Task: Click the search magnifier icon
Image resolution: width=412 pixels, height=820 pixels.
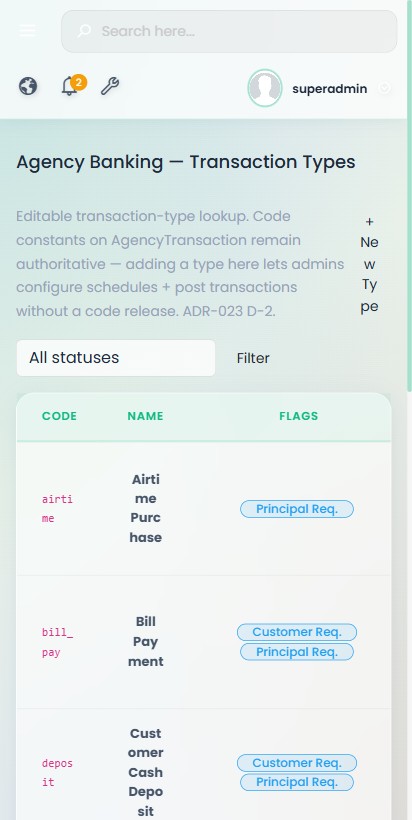Action: click(x=84, y=31)
